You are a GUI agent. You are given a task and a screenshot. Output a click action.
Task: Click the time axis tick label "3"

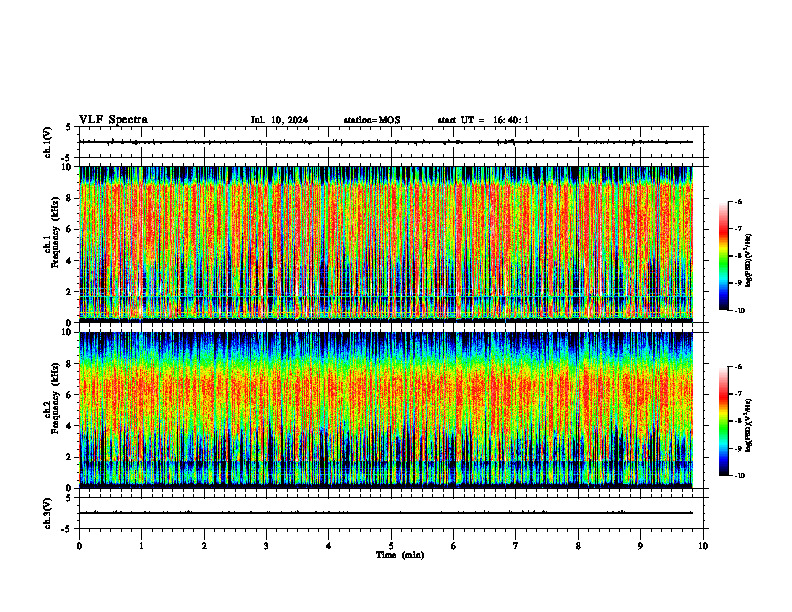click(266, 546)
